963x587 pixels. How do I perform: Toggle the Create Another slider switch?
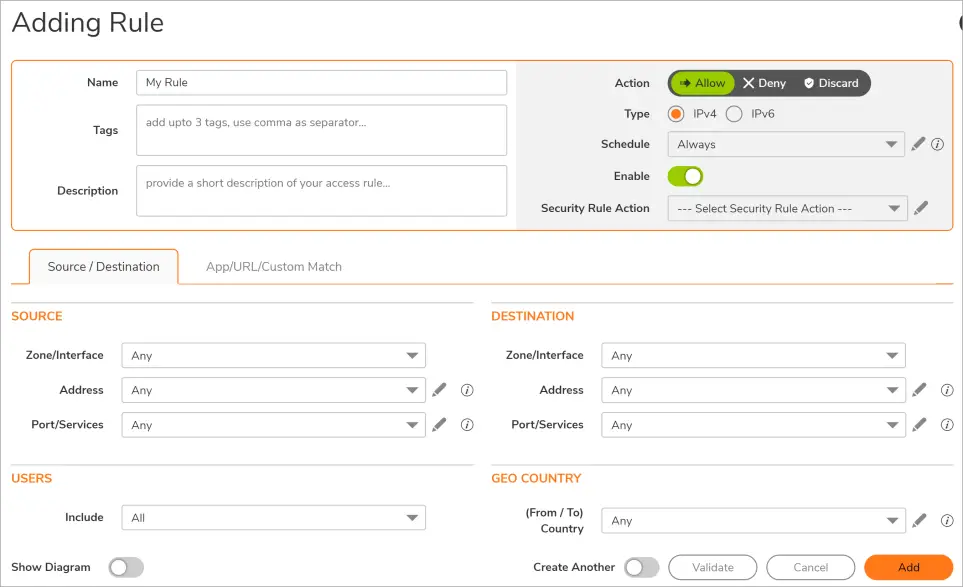point(641,567)
